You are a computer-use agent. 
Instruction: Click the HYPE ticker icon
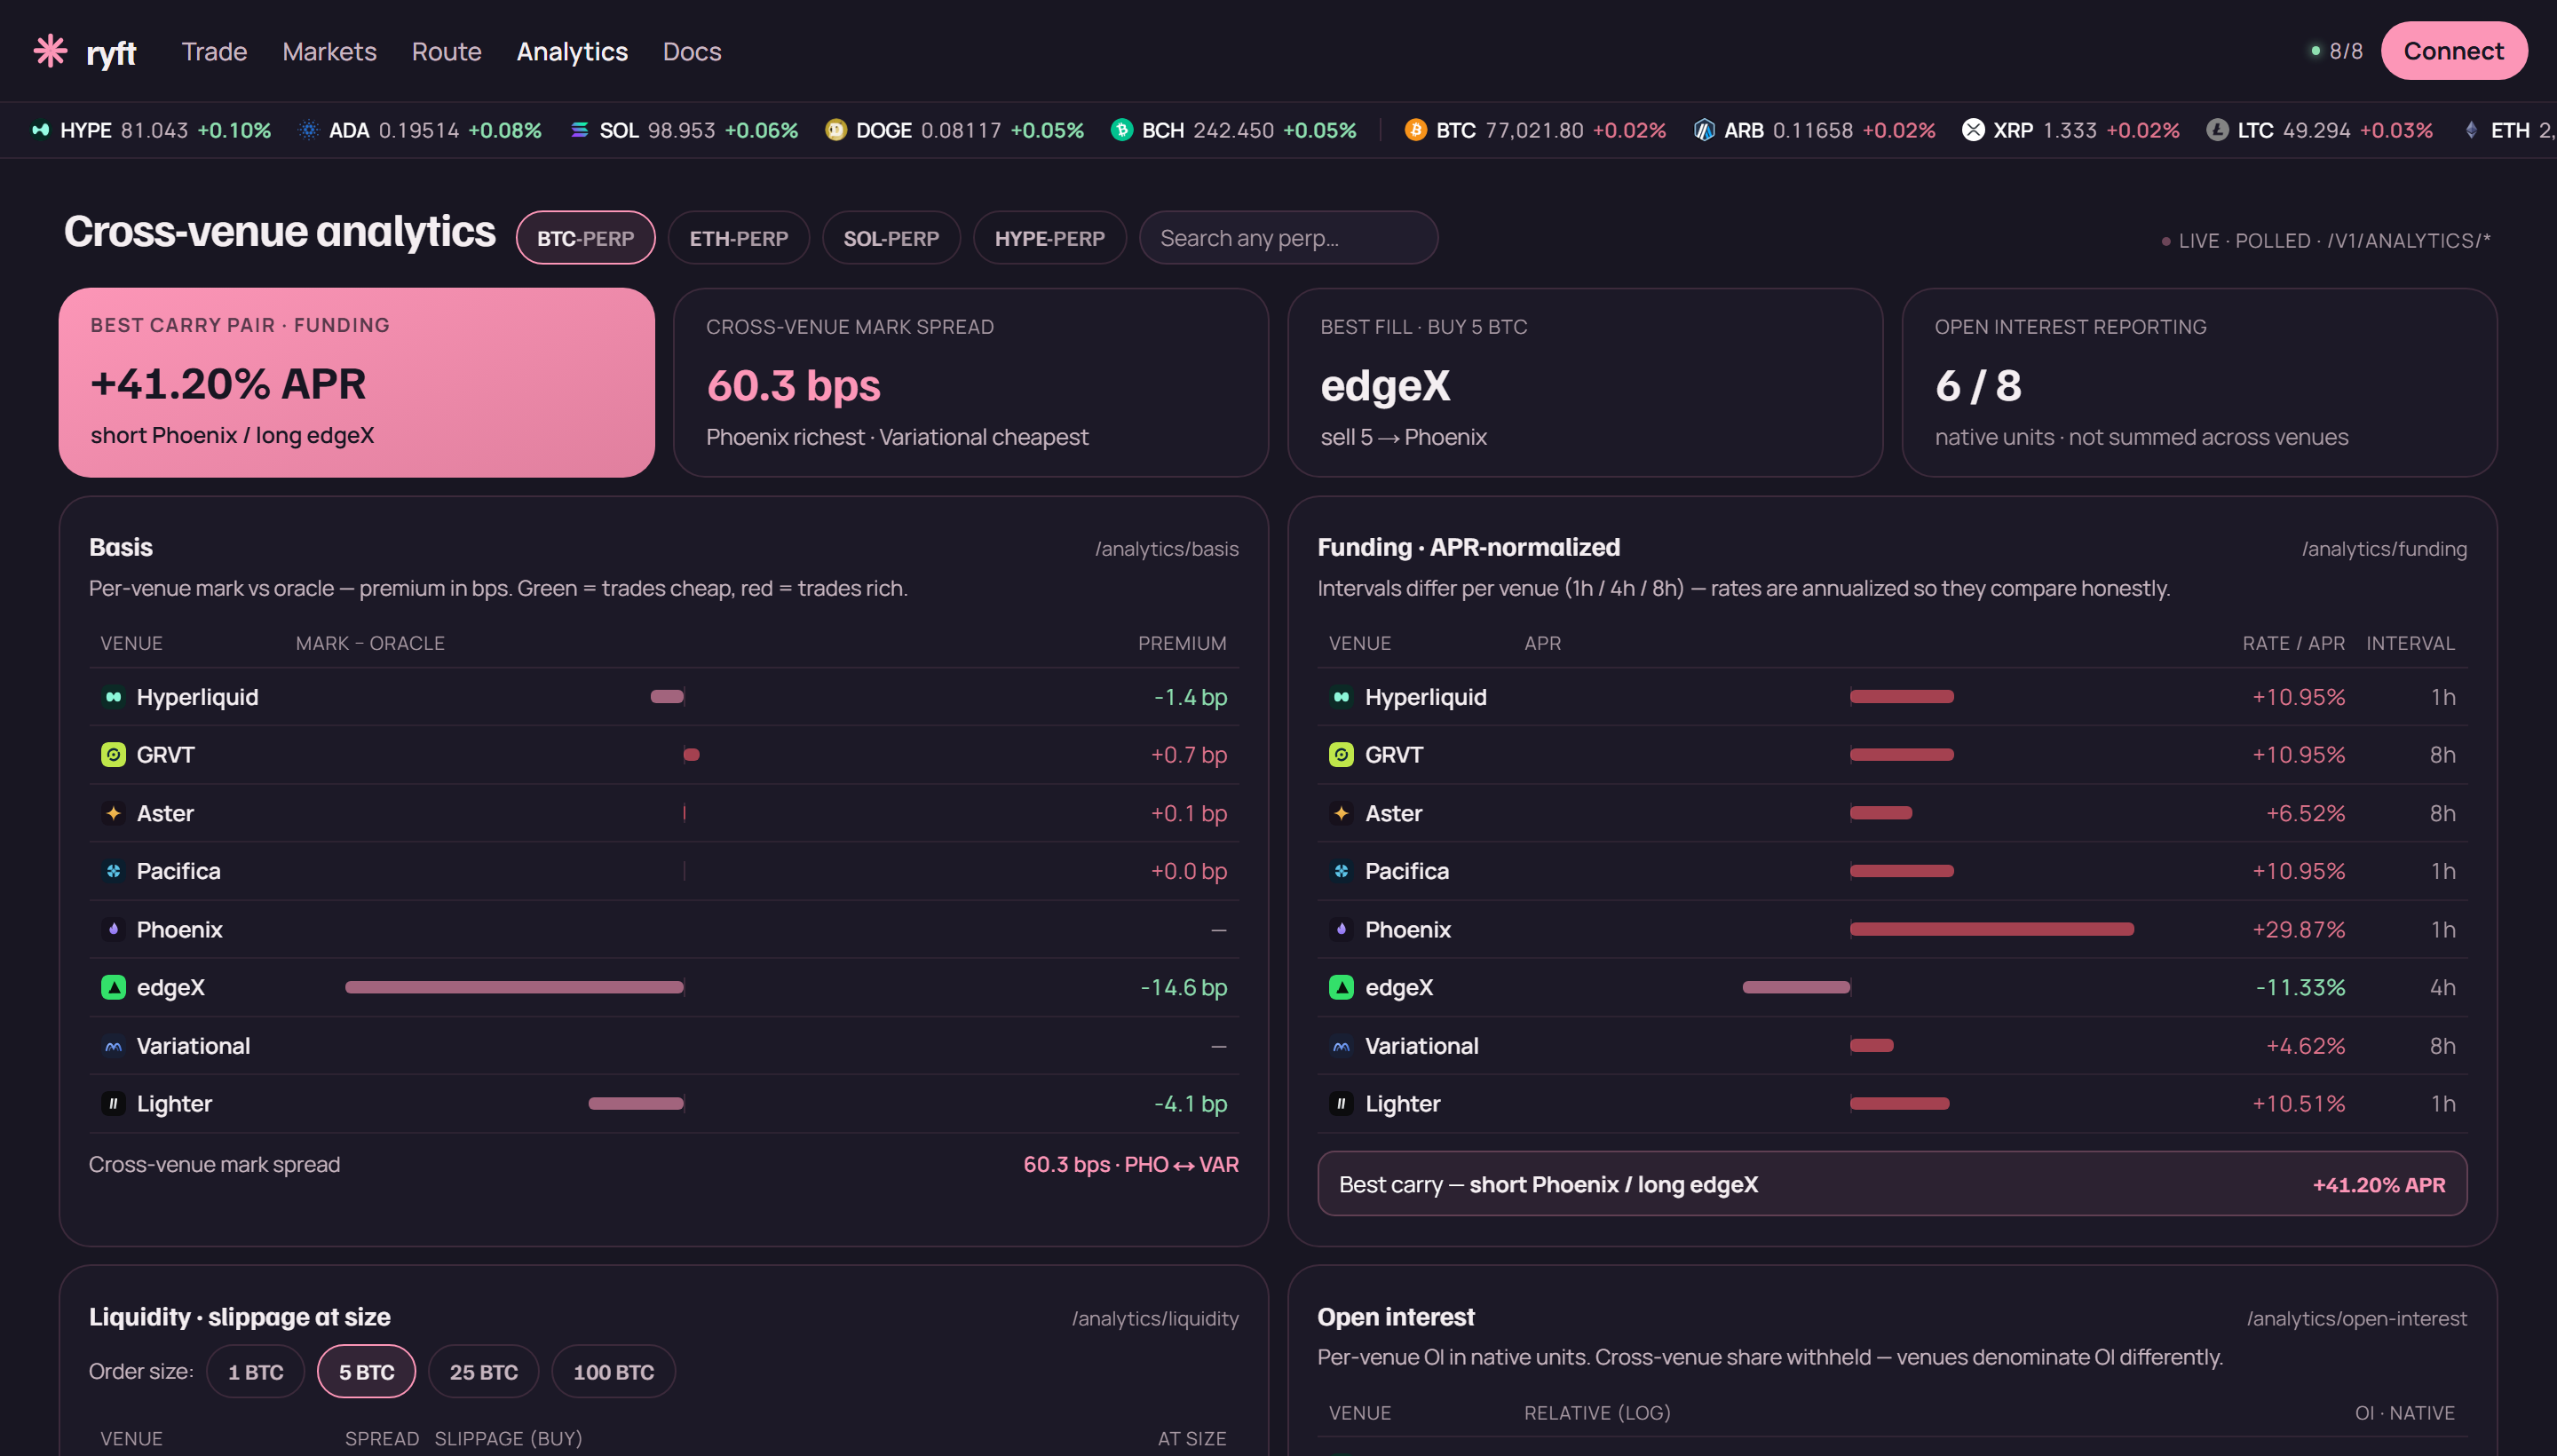[x=41, y=130]
